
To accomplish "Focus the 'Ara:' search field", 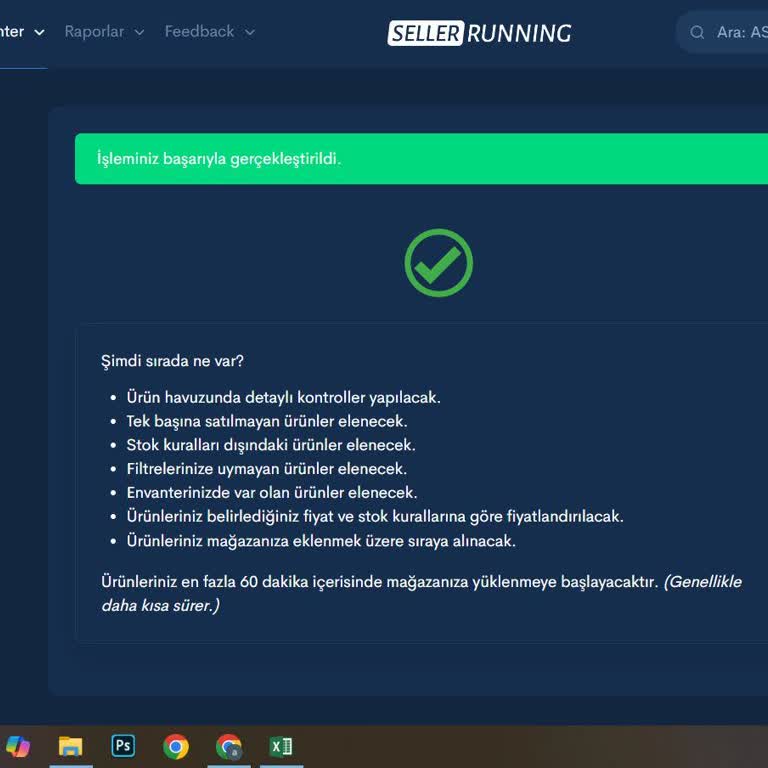I will coord(722,32).
